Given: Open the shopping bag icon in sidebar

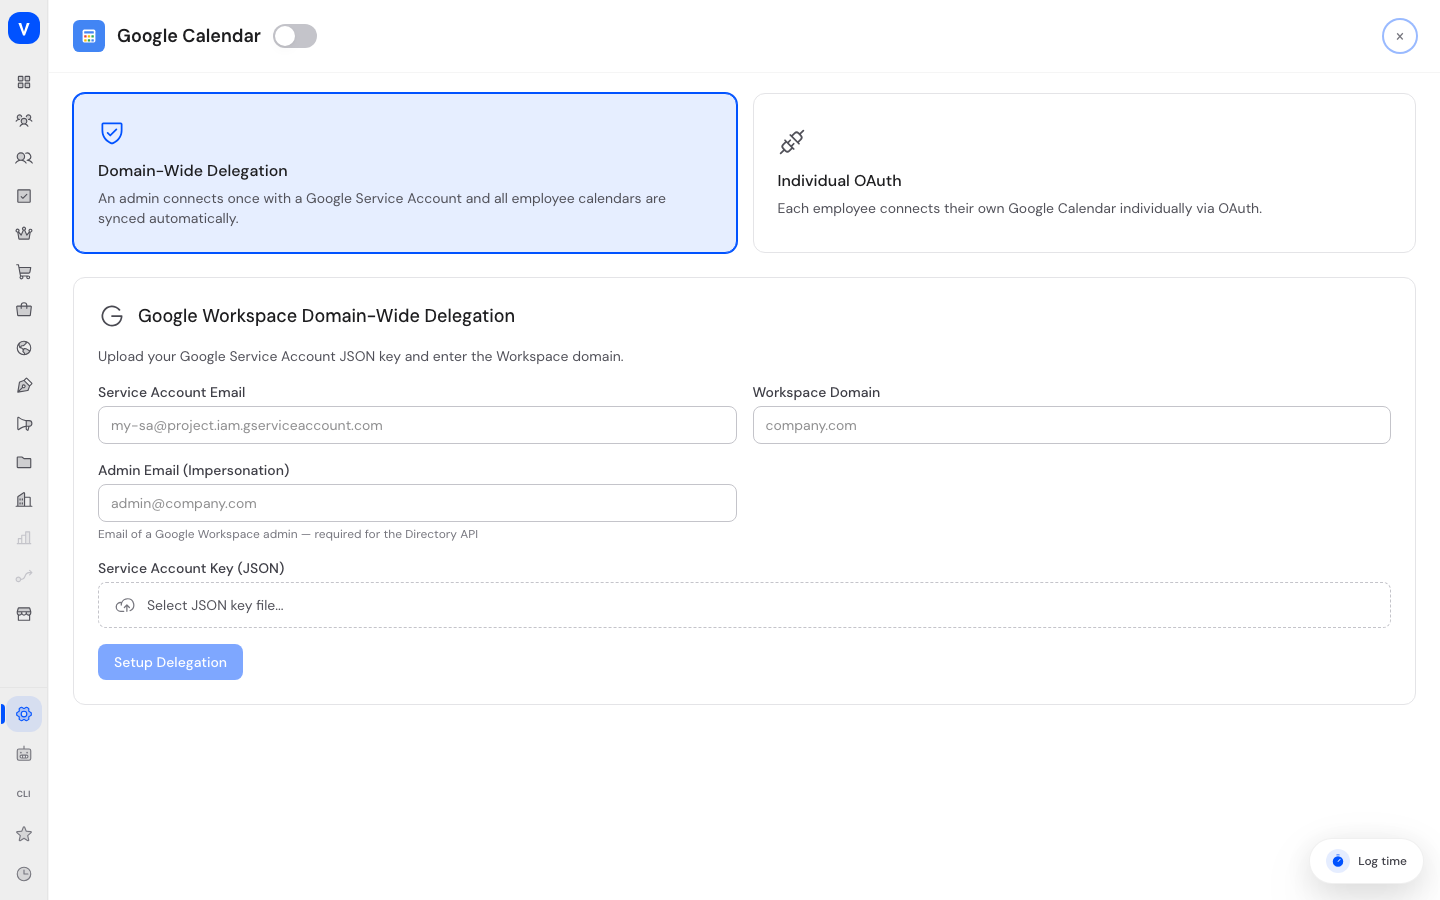Looking at the screenshot, I should click(x=24, y=310).
